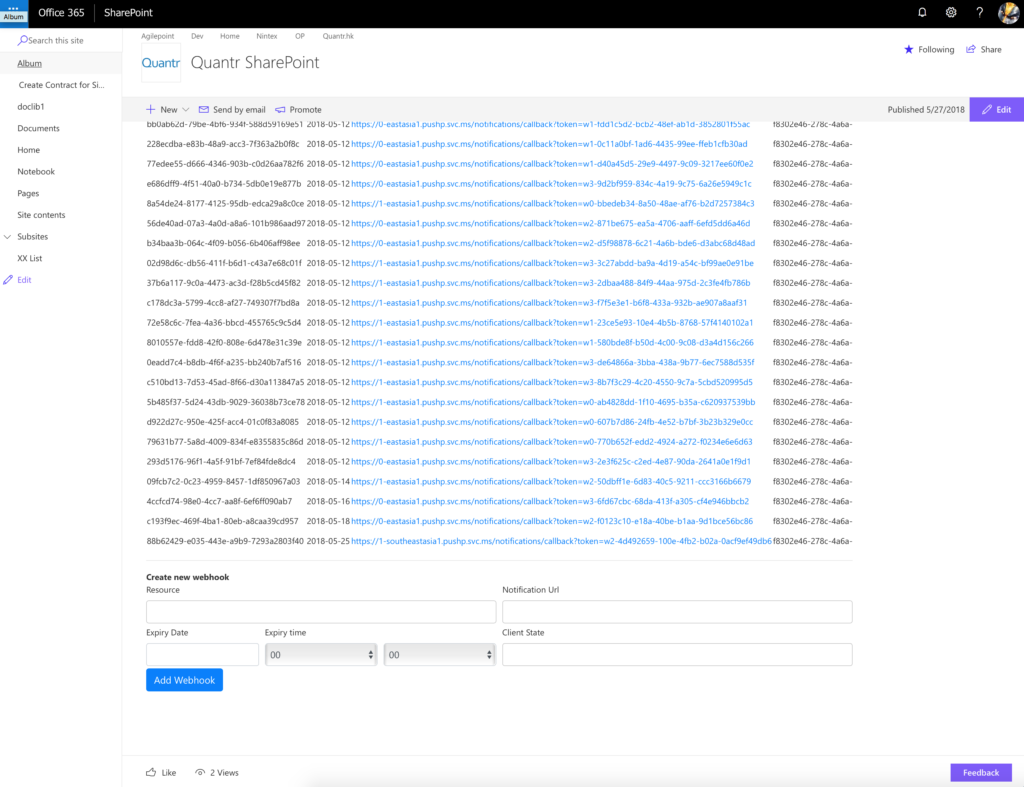Select Album in the sidebar
The width and height of the screenshot is (1024, 787).
[x=29, y=64]
